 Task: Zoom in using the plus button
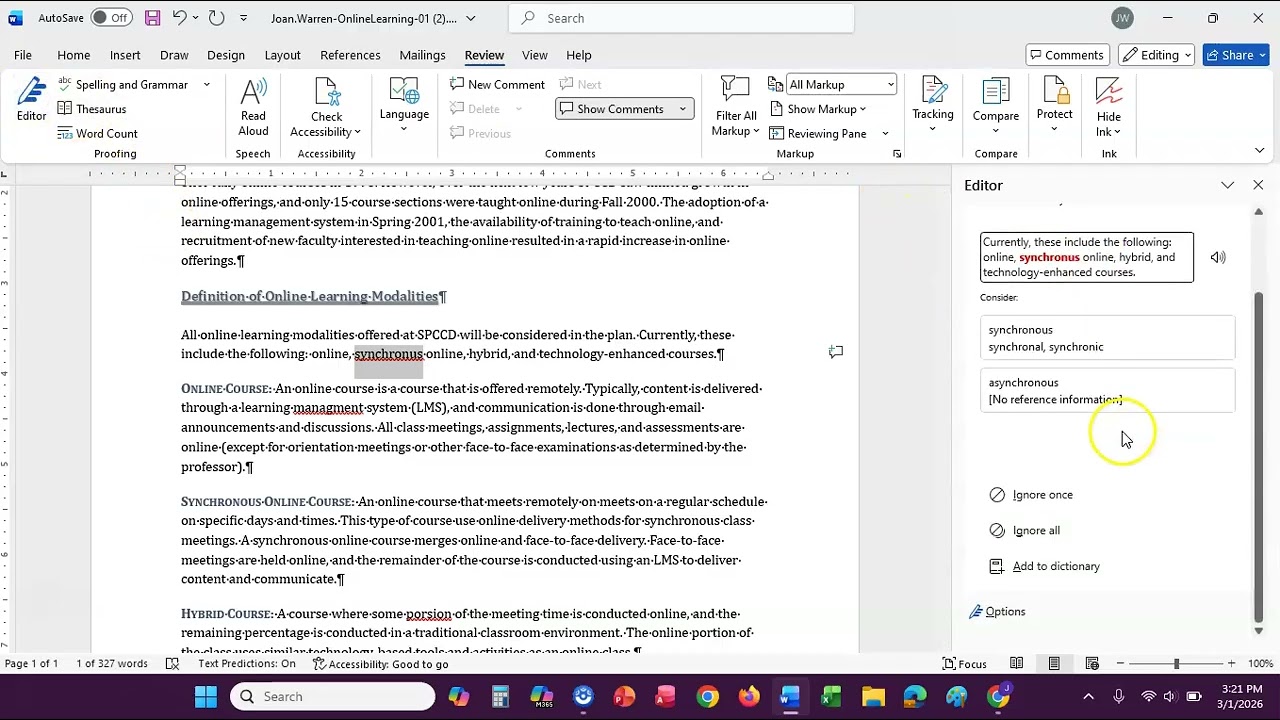1231,664
